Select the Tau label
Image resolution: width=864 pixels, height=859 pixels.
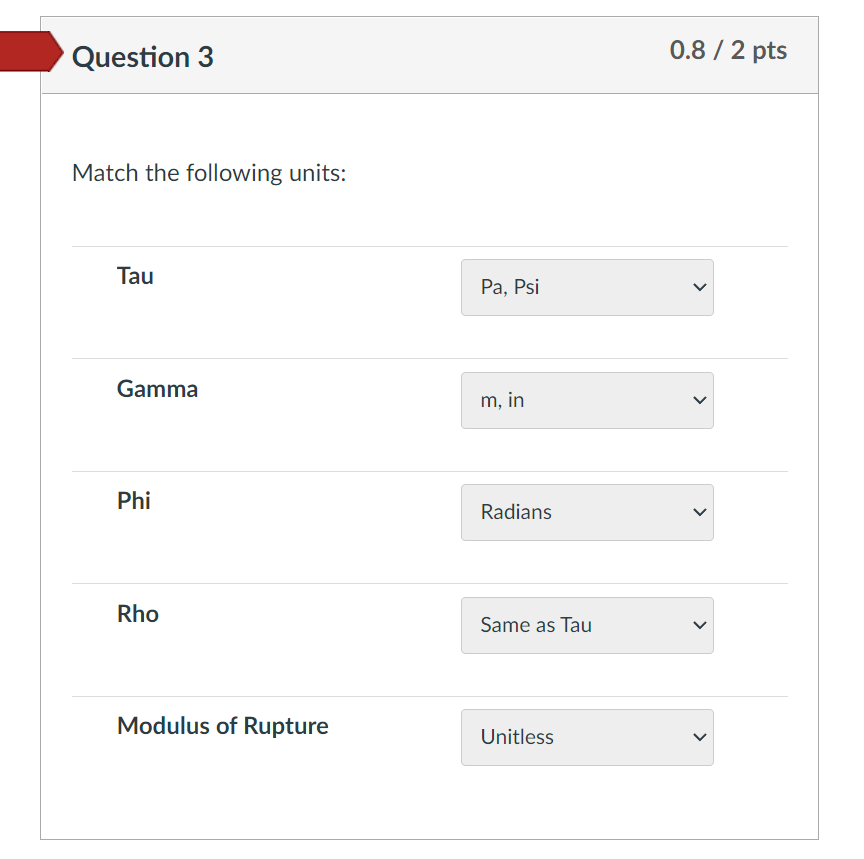pyautogui.click(x=135, y=276)
